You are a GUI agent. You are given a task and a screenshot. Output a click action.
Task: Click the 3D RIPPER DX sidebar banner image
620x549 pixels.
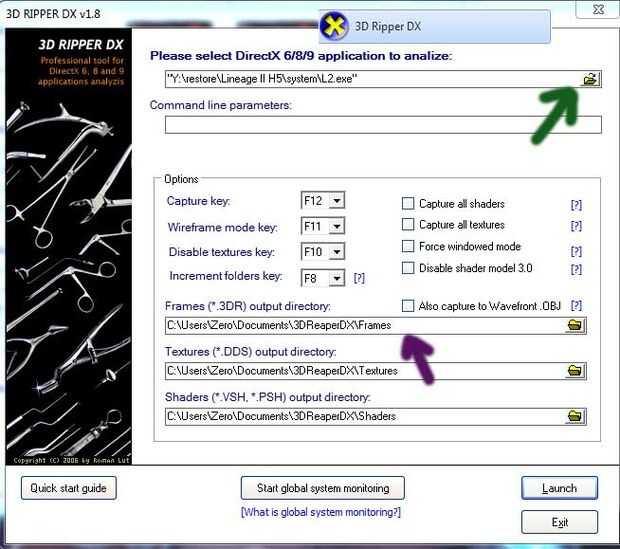click(x=68, y=246)
